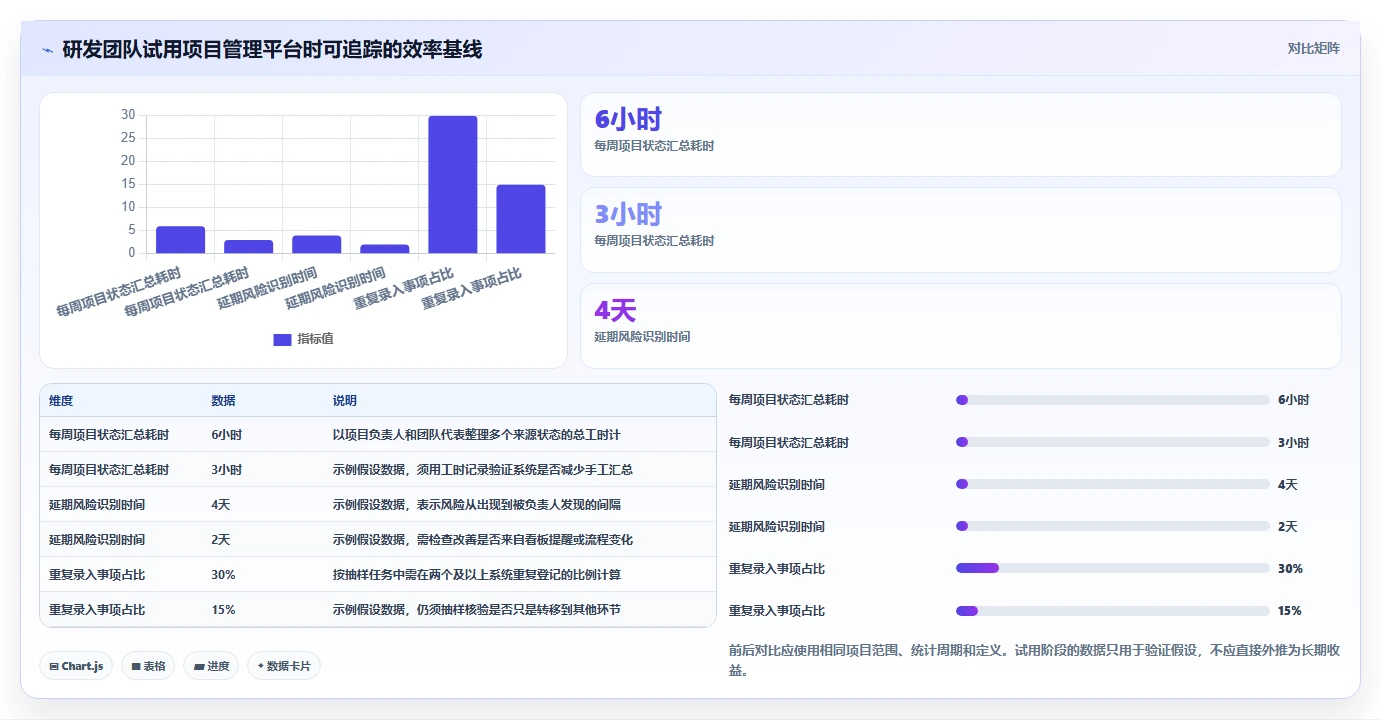Click the progress bar labeled 3小时
This screenshot has height=720, width=1381.
[1113, 442]
